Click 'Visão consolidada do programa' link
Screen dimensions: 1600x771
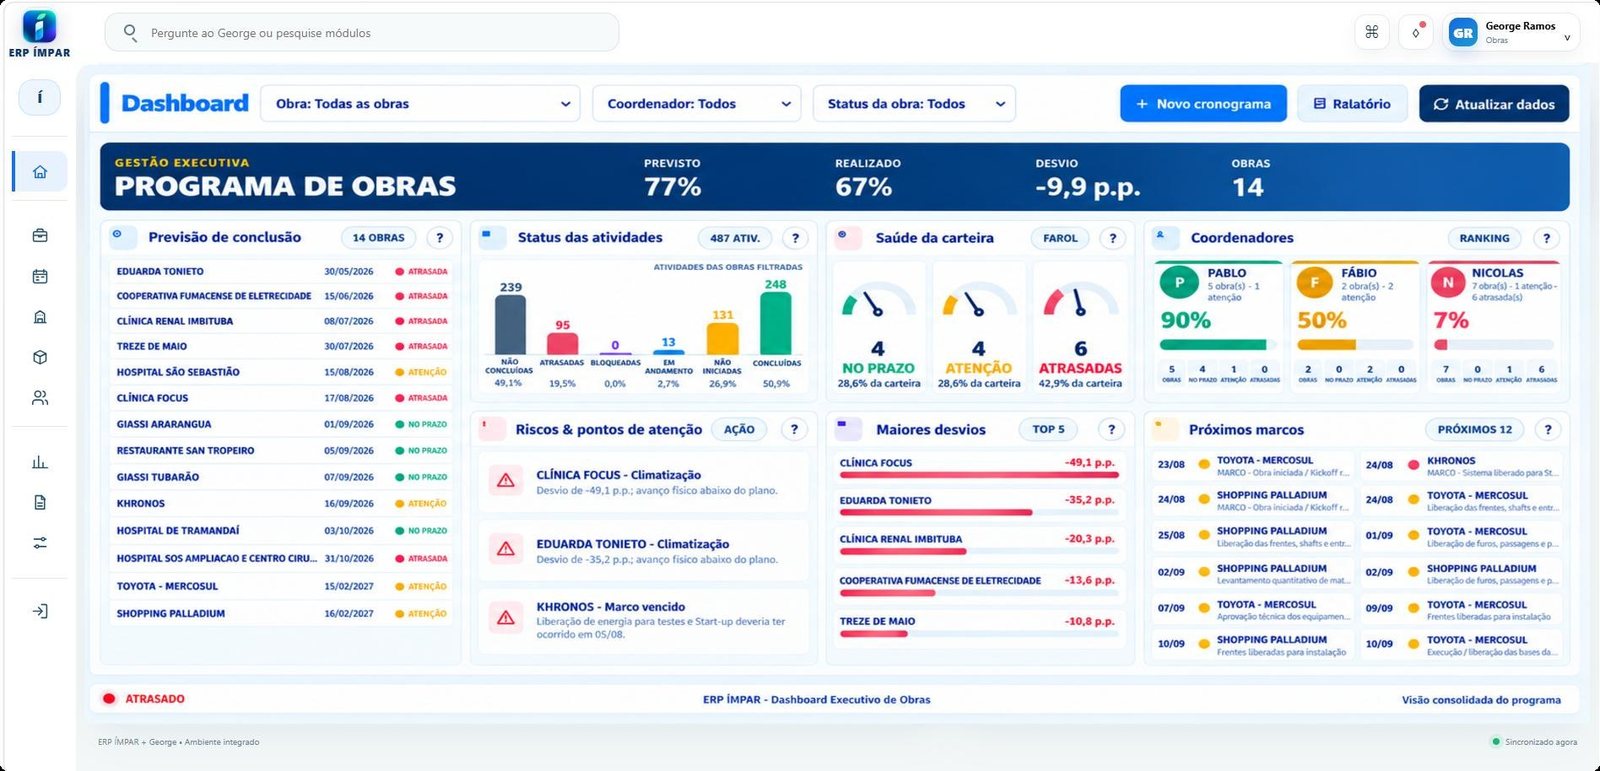pyautogui.click(x=1481, y=700)
